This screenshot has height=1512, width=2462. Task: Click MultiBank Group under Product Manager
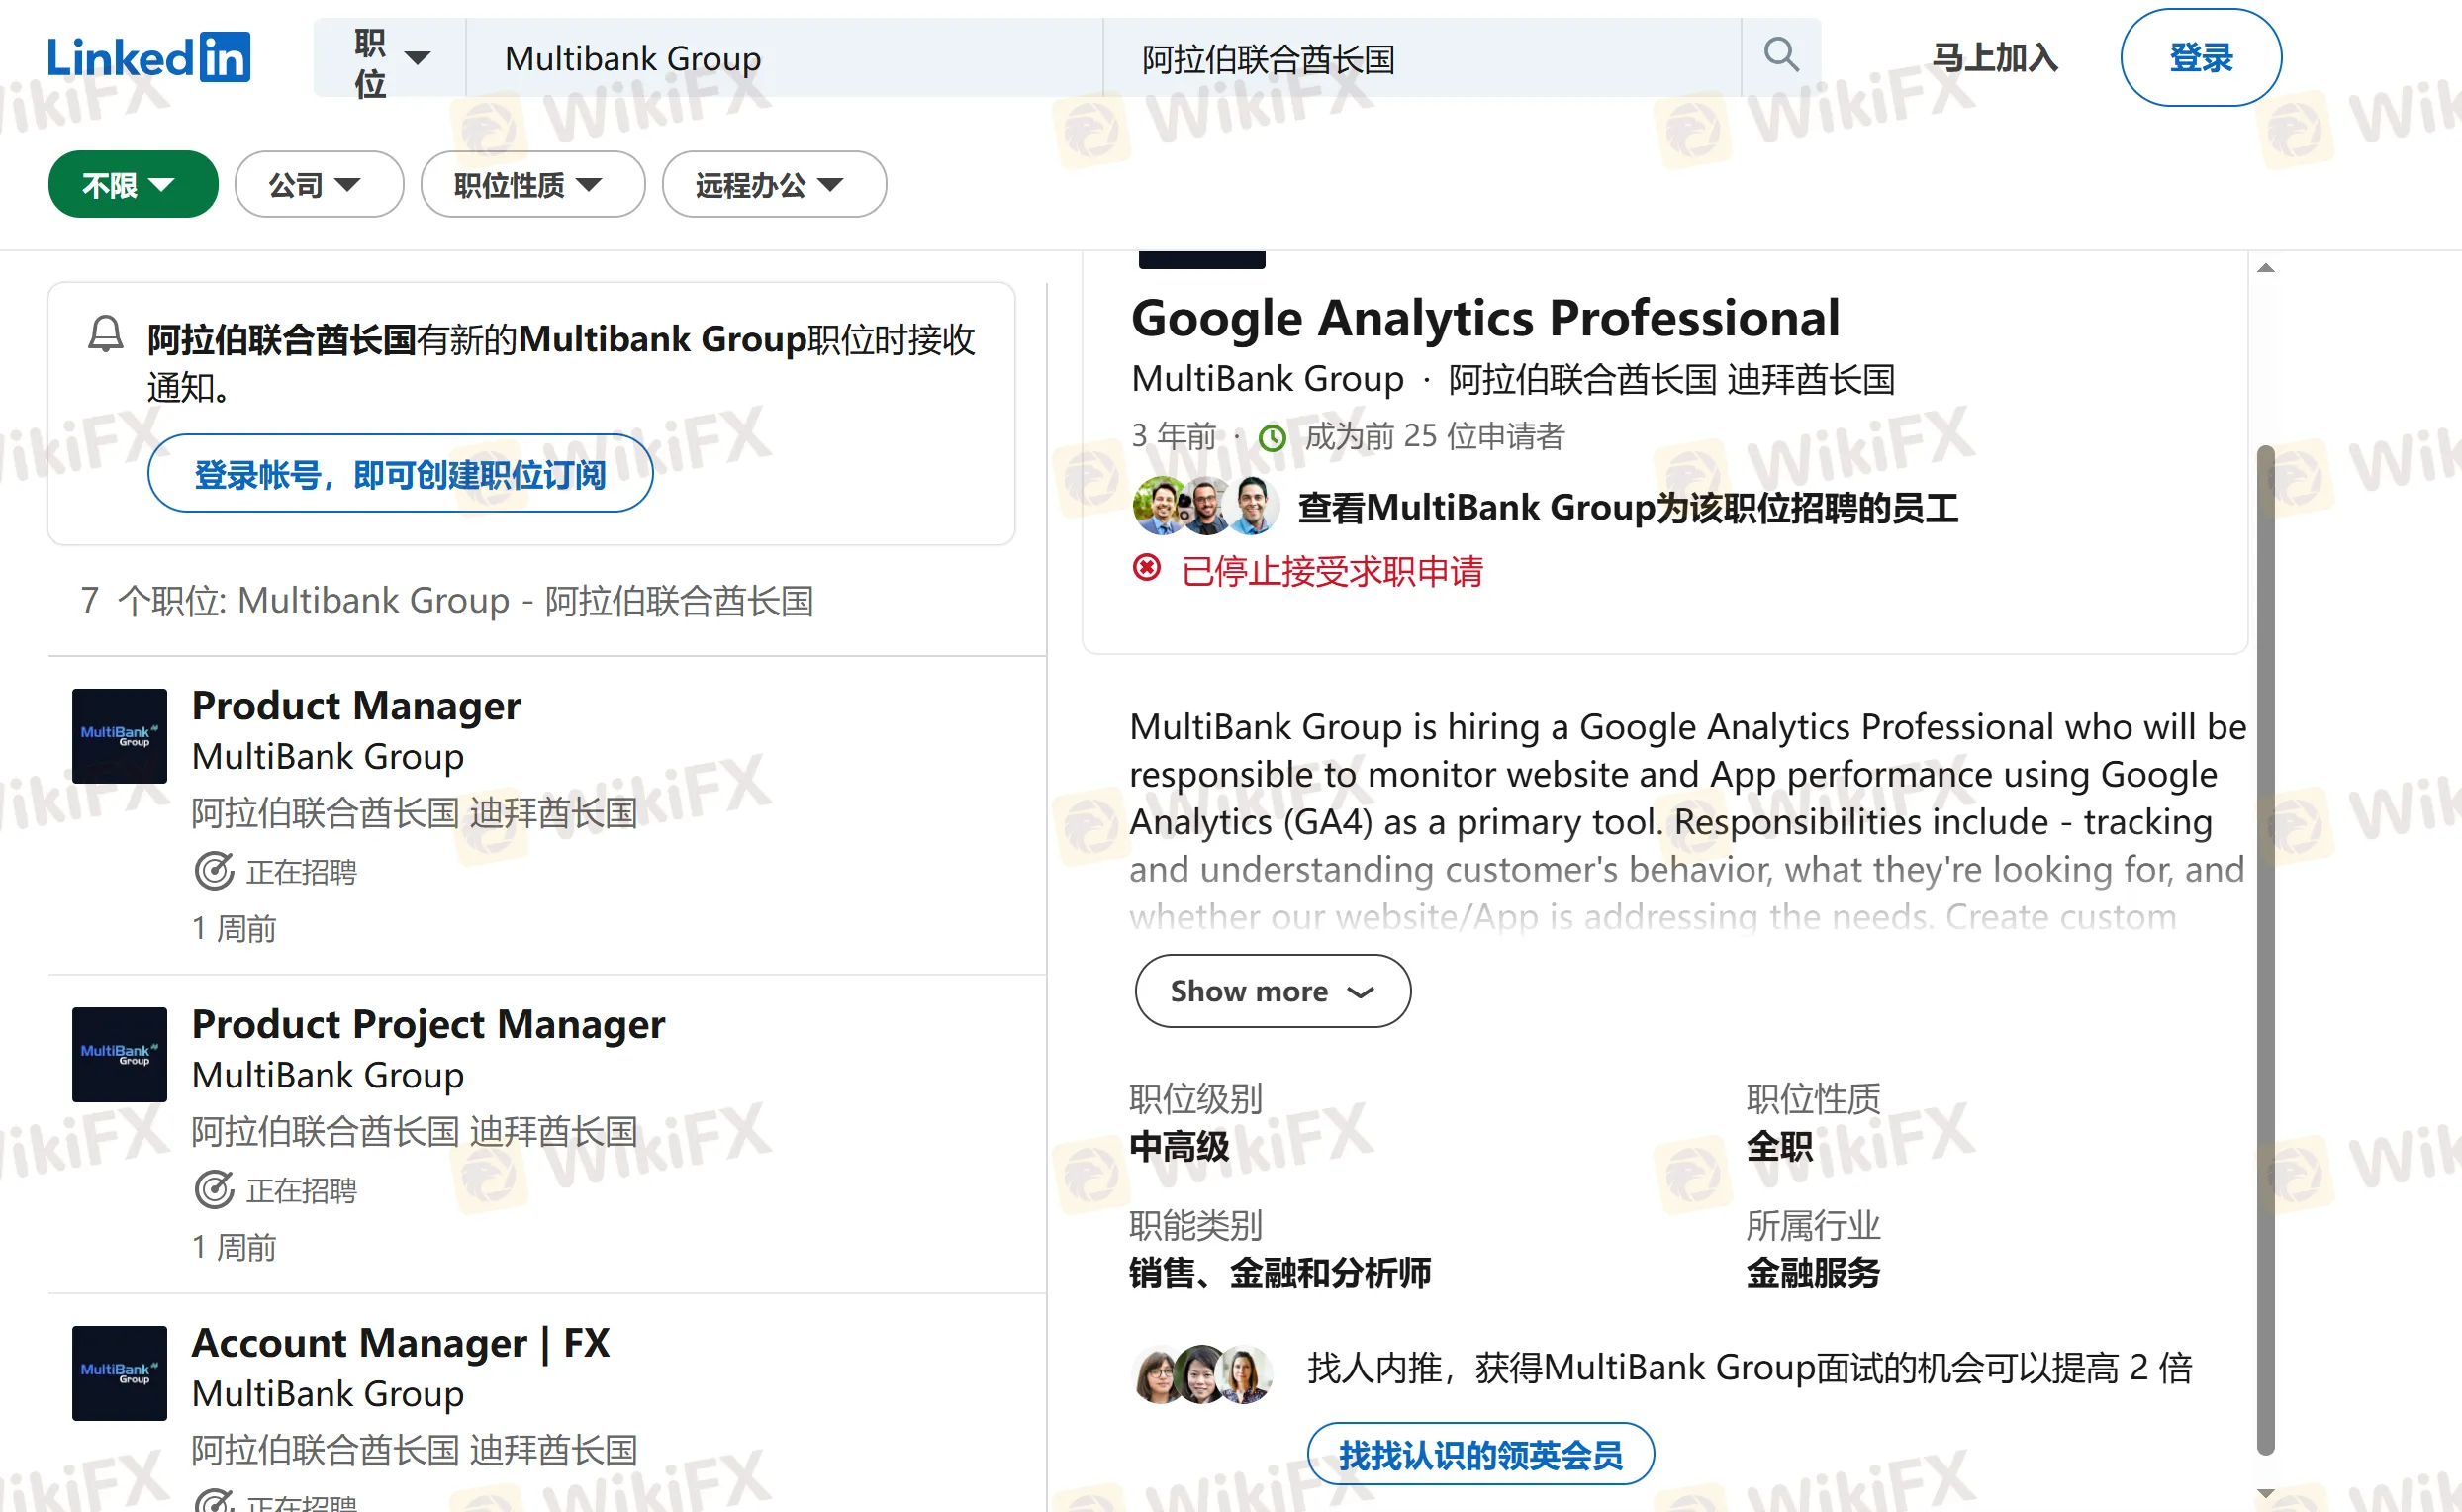coord(328,756)
